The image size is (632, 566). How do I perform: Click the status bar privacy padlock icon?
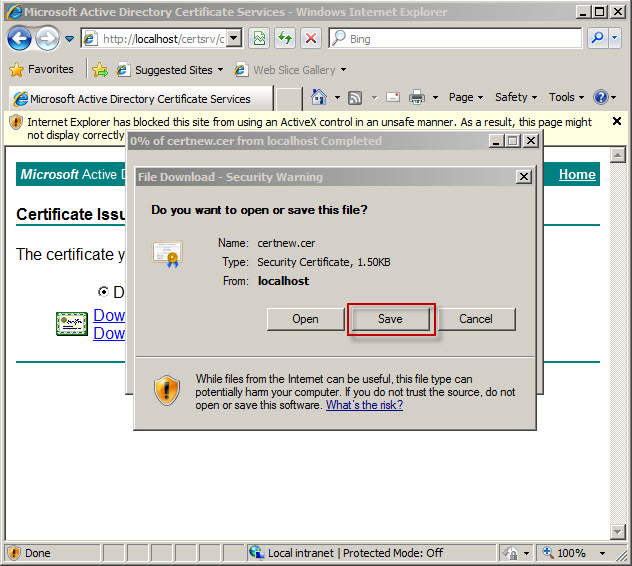[x=510, y=553]
